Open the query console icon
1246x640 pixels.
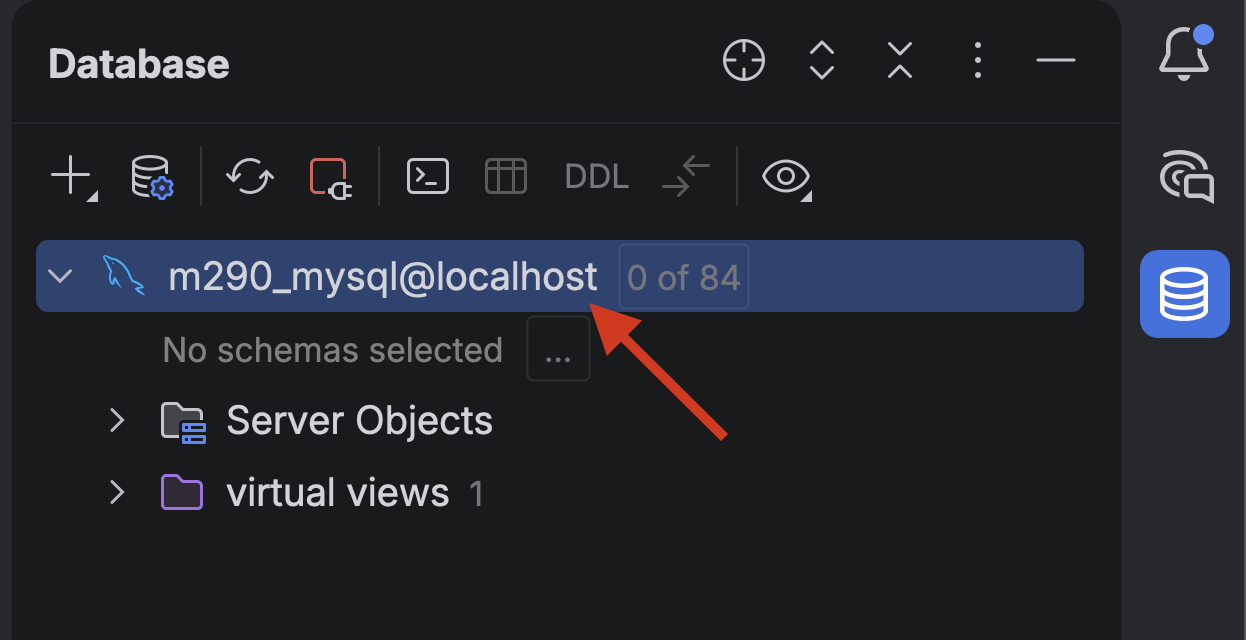pyautogui.click(x=428, y=177)
